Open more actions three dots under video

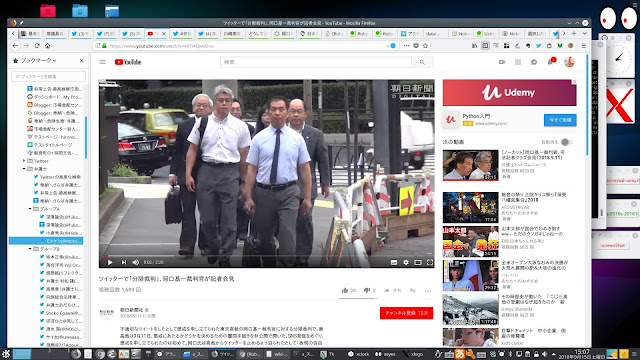click(428, 291)
